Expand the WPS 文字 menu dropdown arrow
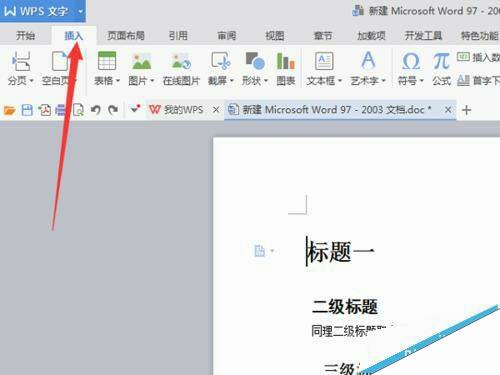The width and height of the screenshot is (500, 375). click(80, 12)
